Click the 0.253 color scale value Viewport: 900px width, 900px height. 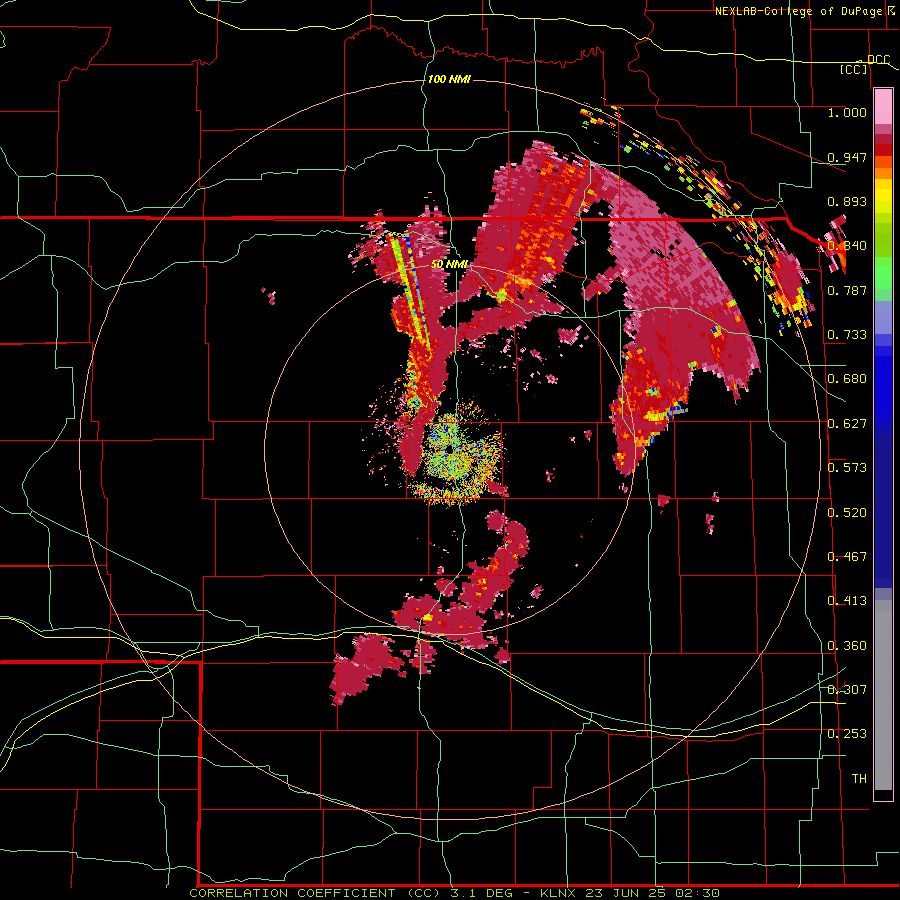point(847,734)
